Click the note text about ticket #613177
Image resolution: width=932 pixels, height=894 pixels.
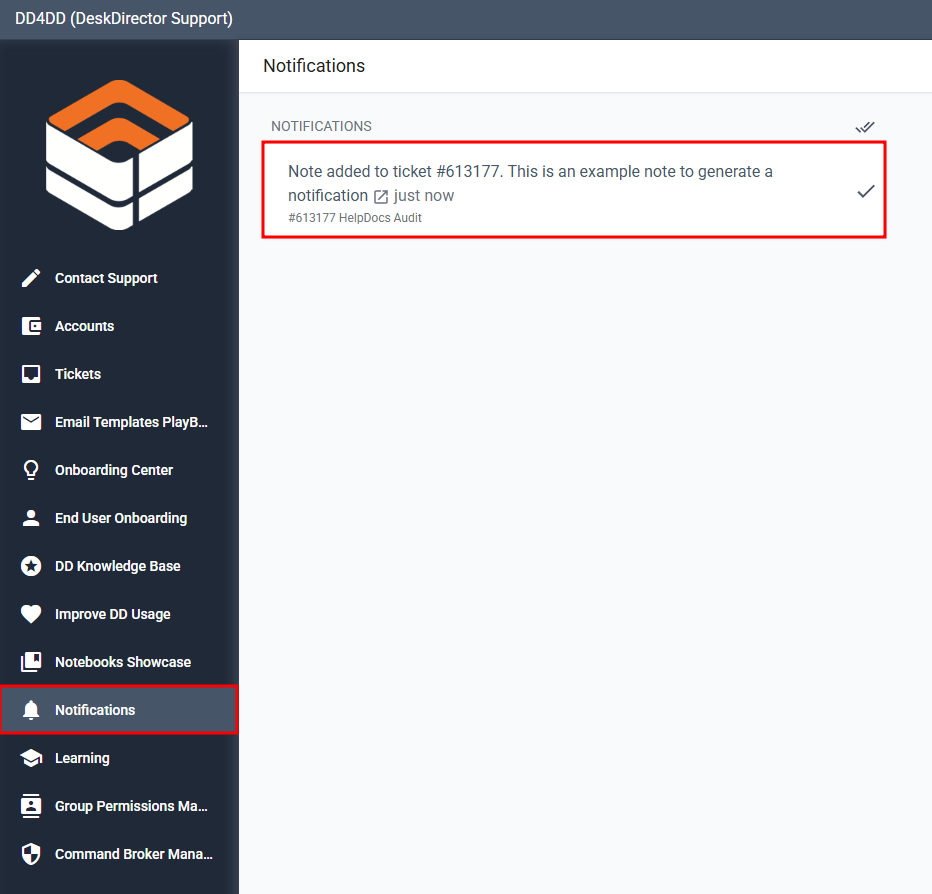[x=530, y=183]
